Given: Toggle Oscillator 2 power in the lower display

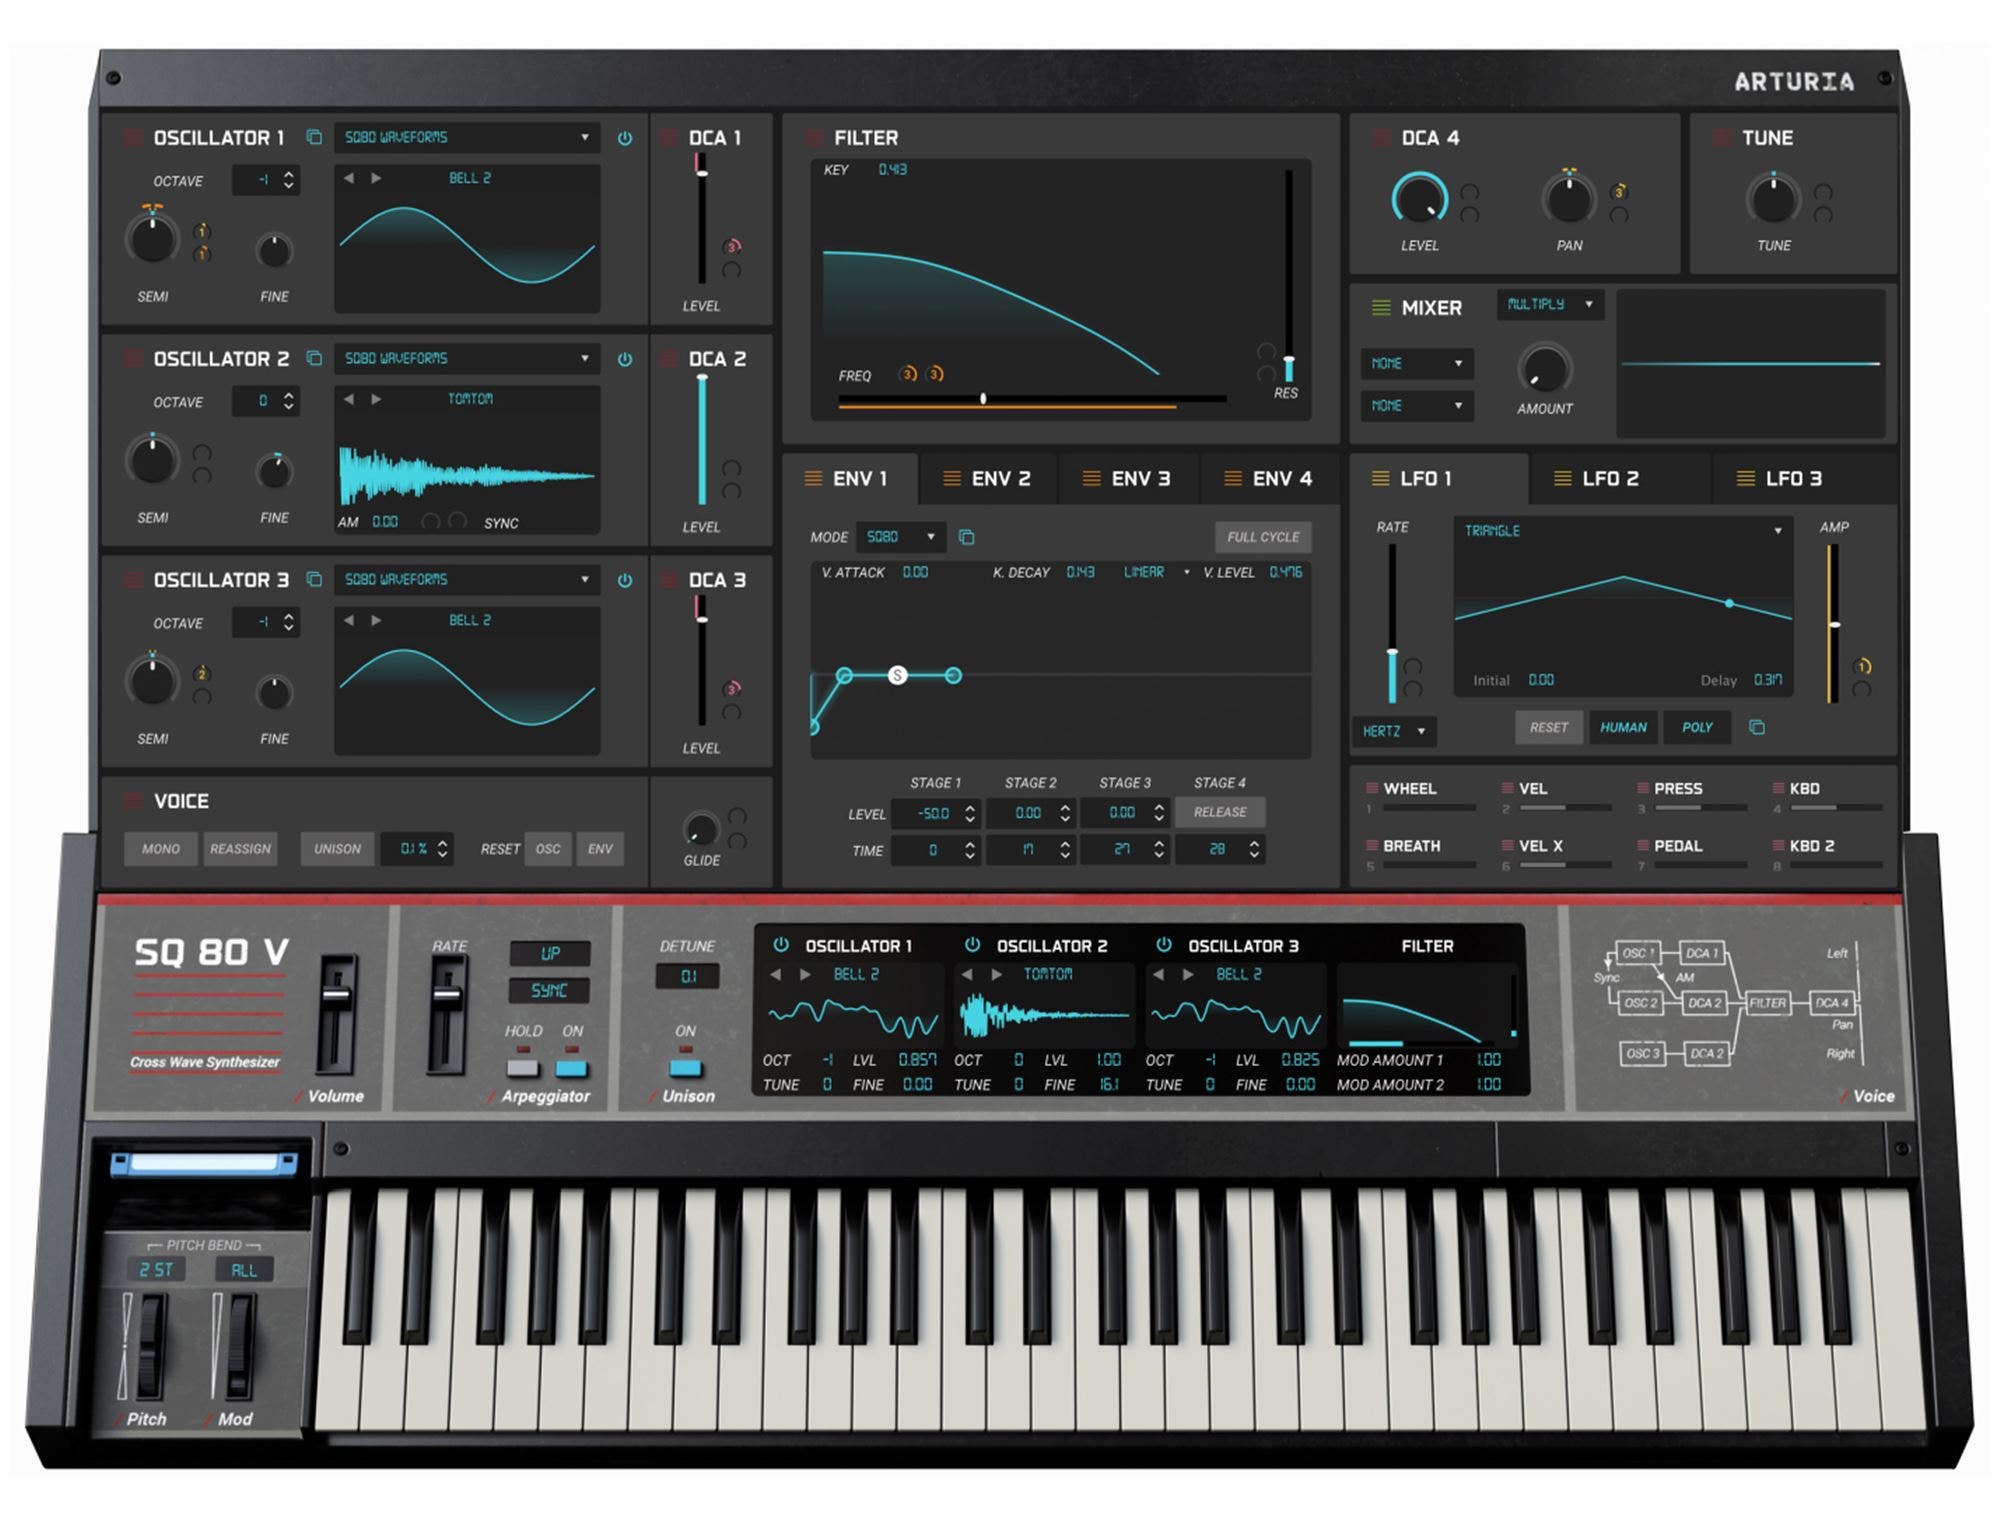Looking at the screenshot, I should pyautogui.click(x=972, y=945).
